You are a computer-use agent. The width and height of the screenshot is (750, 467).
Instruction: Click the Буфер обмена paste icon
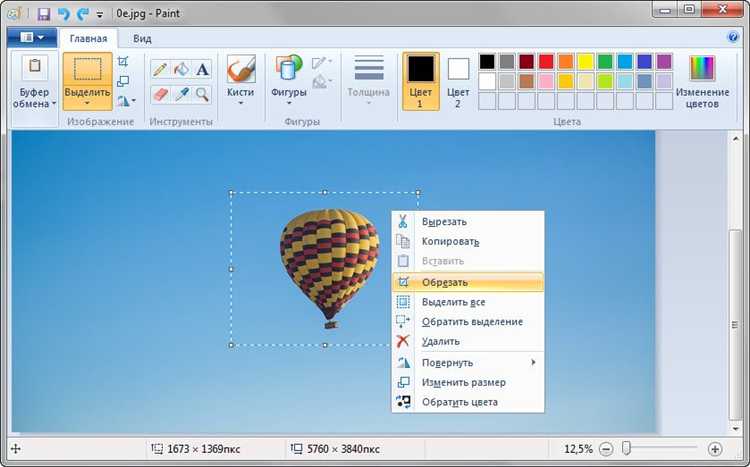point(34,67)
